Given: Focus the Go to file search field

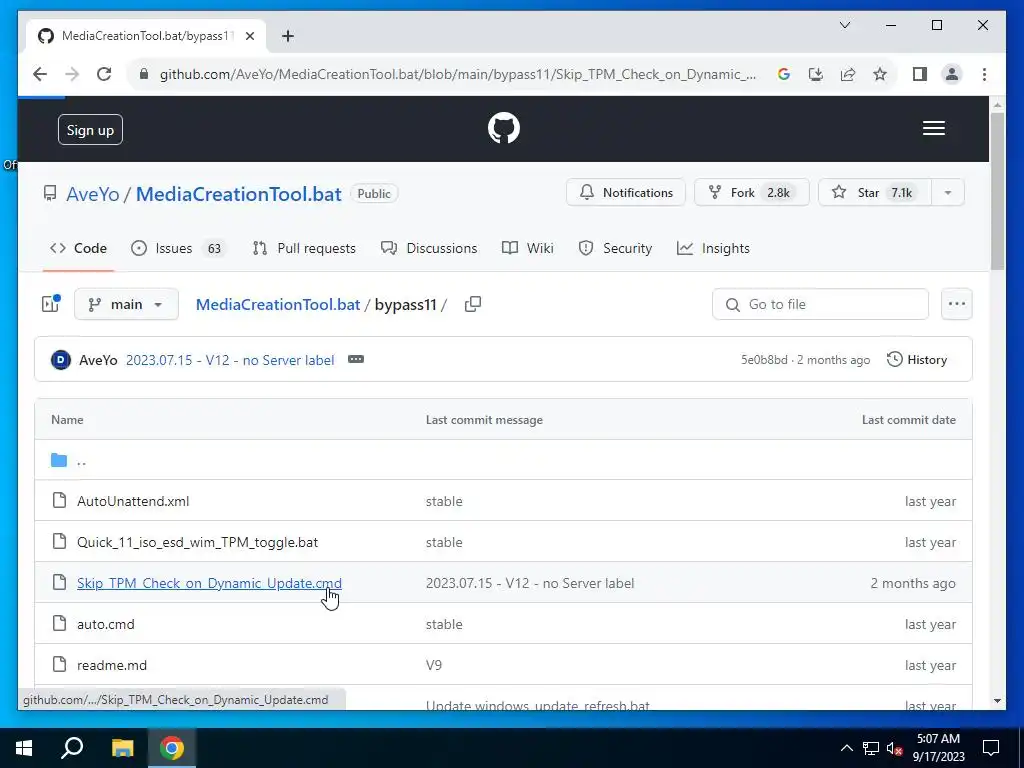Looking at the screenshot, I should pos(820,304).
